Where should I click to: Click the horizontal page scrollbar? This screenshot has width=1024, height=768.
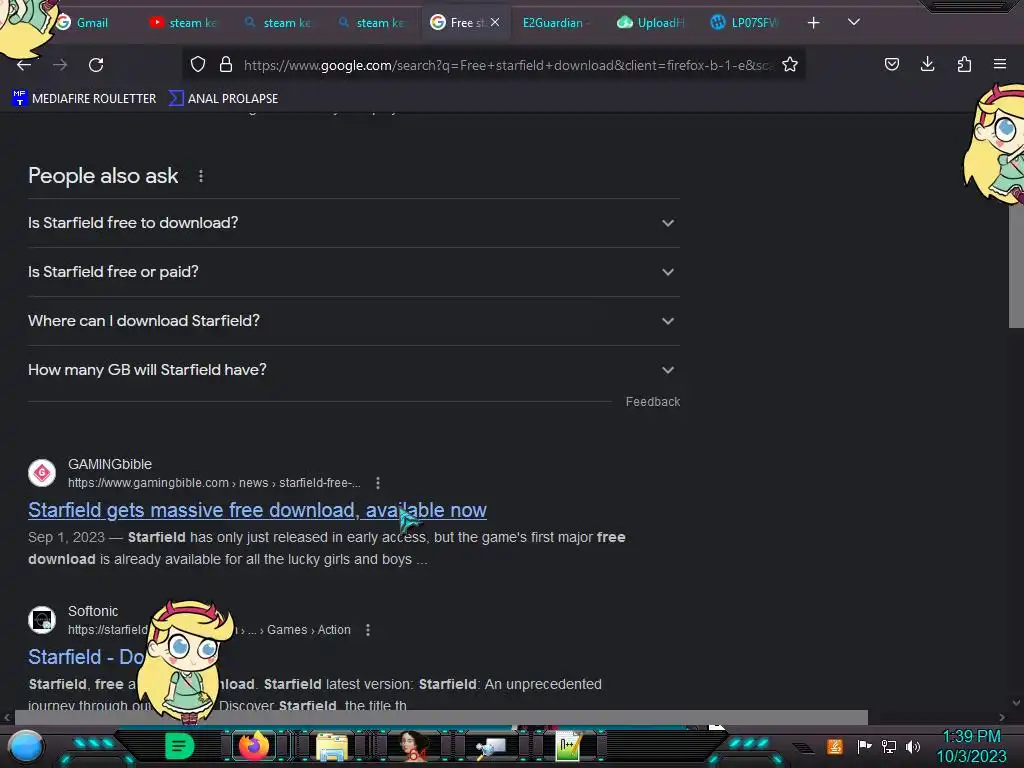coord(441,717)
